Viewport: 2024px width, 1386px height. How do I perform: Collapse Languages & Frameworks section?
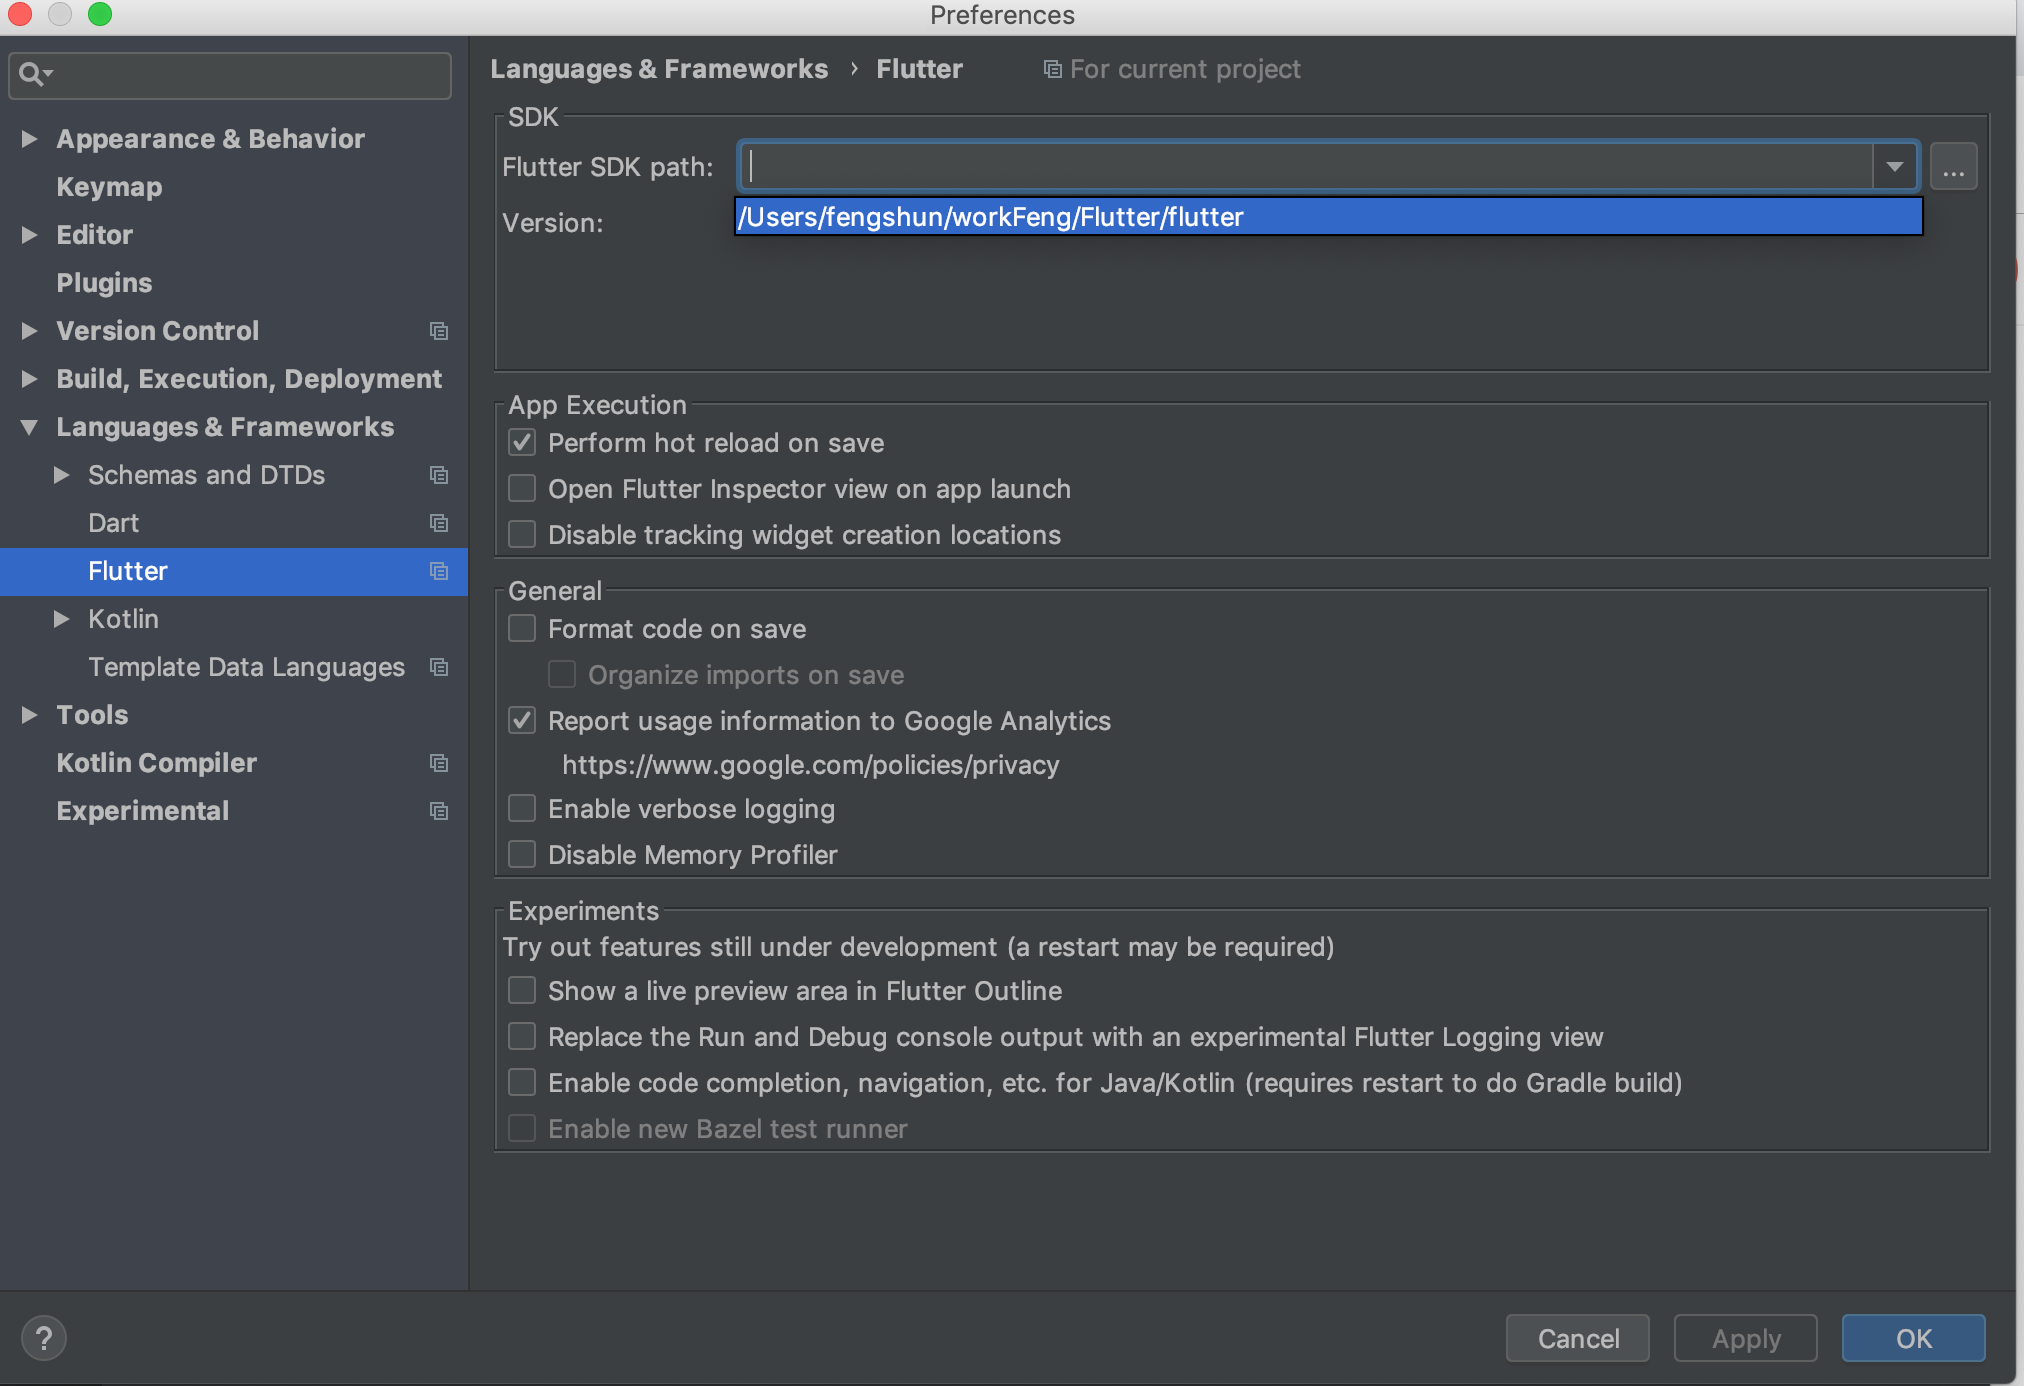pos(29,427)
